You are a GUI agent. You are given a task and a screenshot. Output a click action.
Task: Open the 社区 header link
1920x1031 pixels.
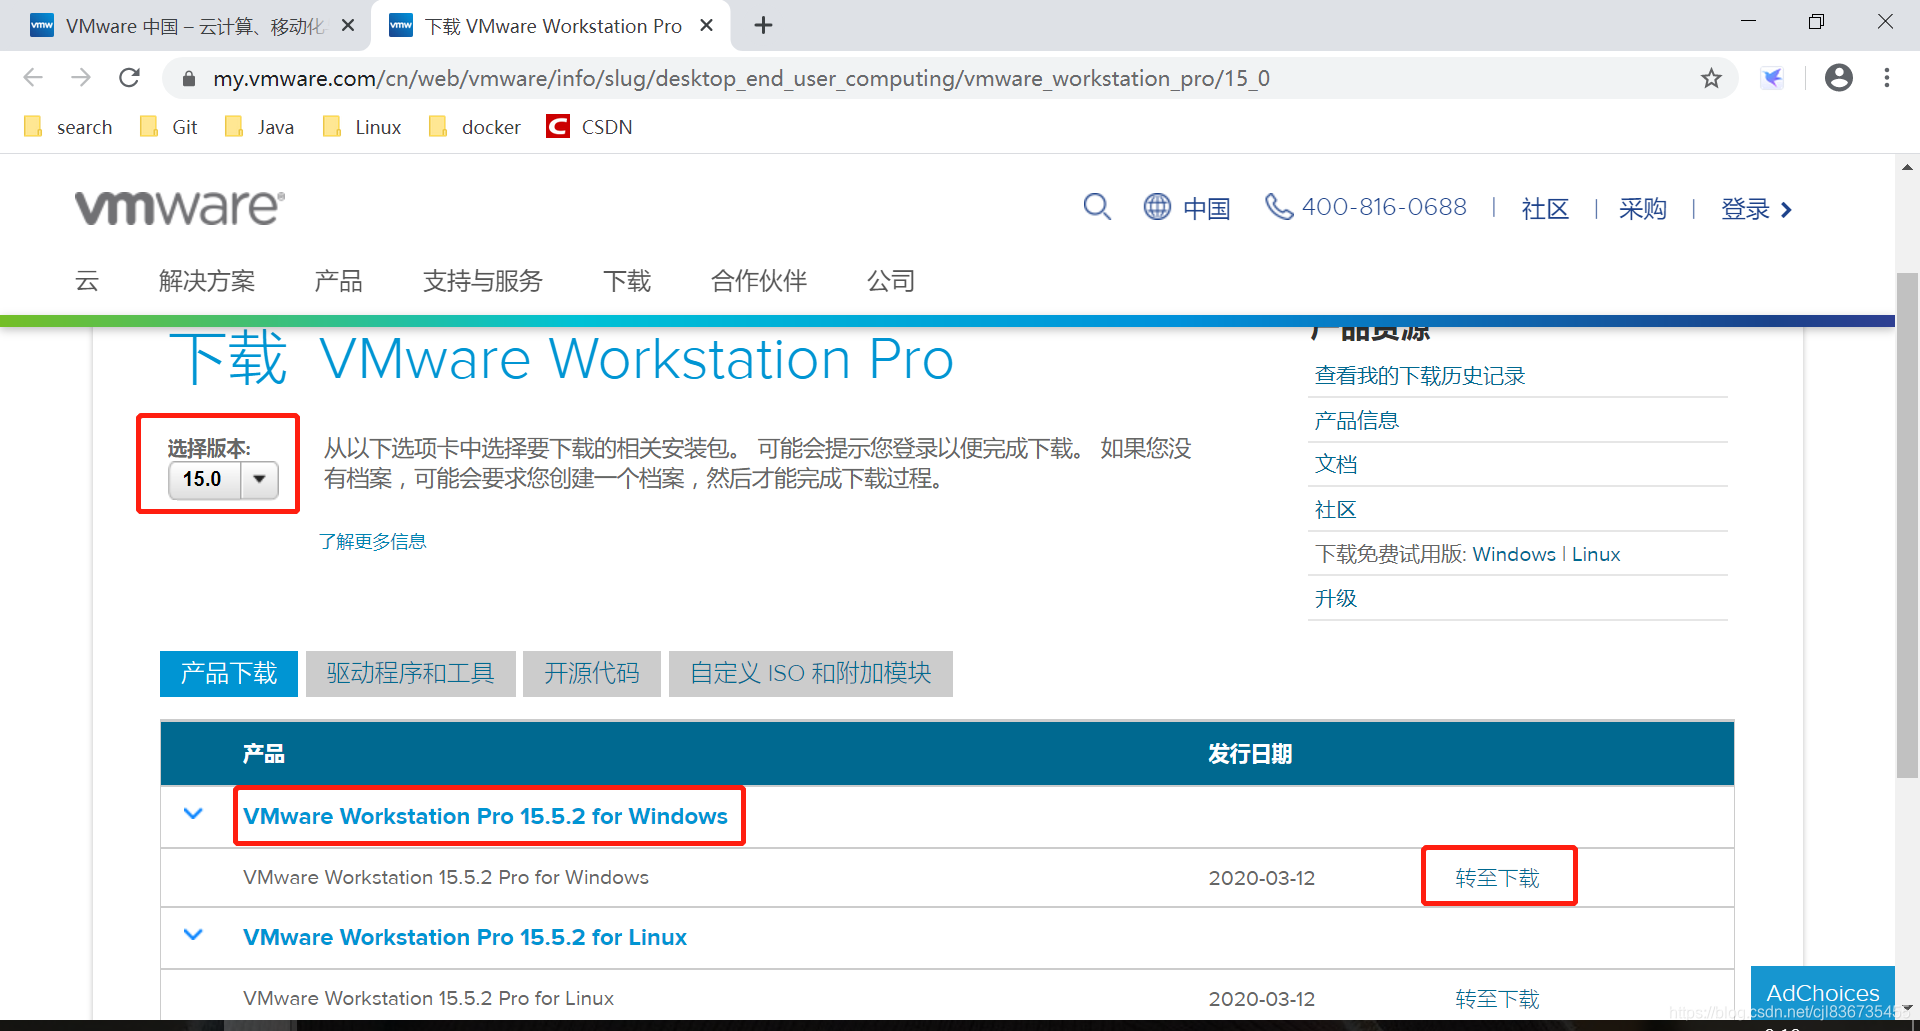tap(1545, 208)
